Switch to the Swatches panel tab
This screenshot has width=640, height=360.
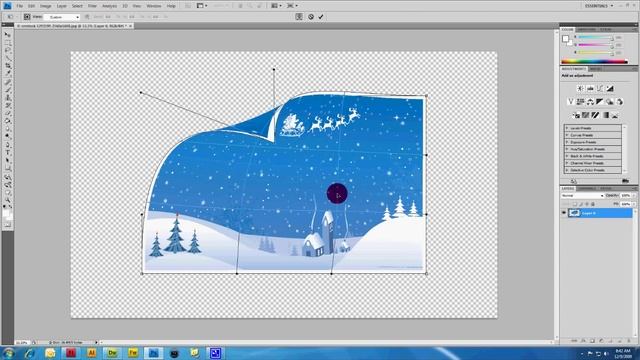587,30
